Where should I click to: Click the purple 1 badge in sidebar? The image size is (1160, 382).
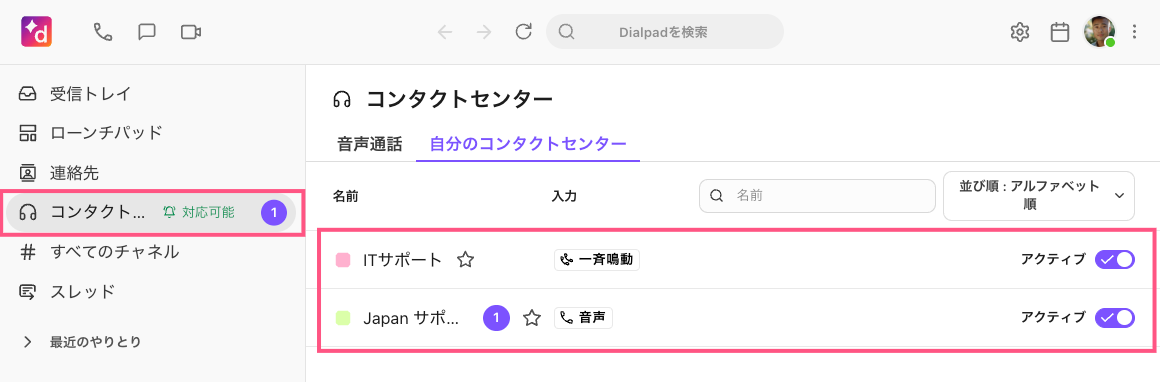[274, 213]
